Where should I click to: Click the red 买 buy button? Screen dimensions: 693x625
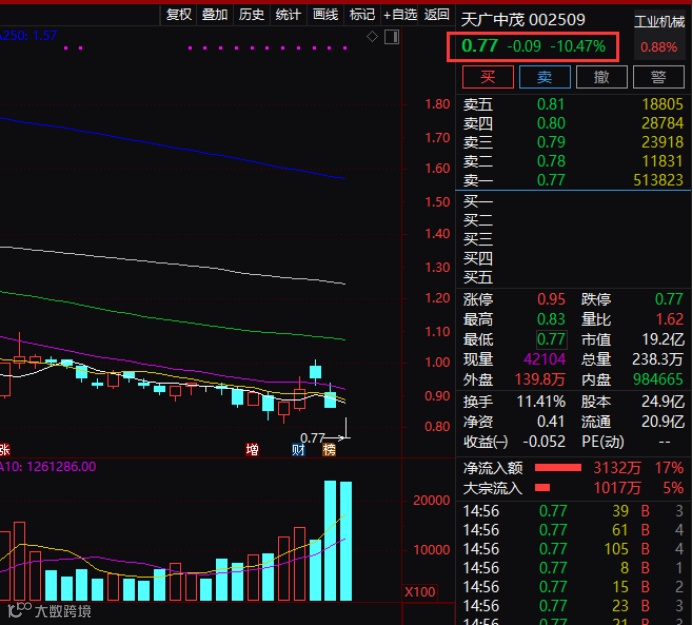click(488, 77)
